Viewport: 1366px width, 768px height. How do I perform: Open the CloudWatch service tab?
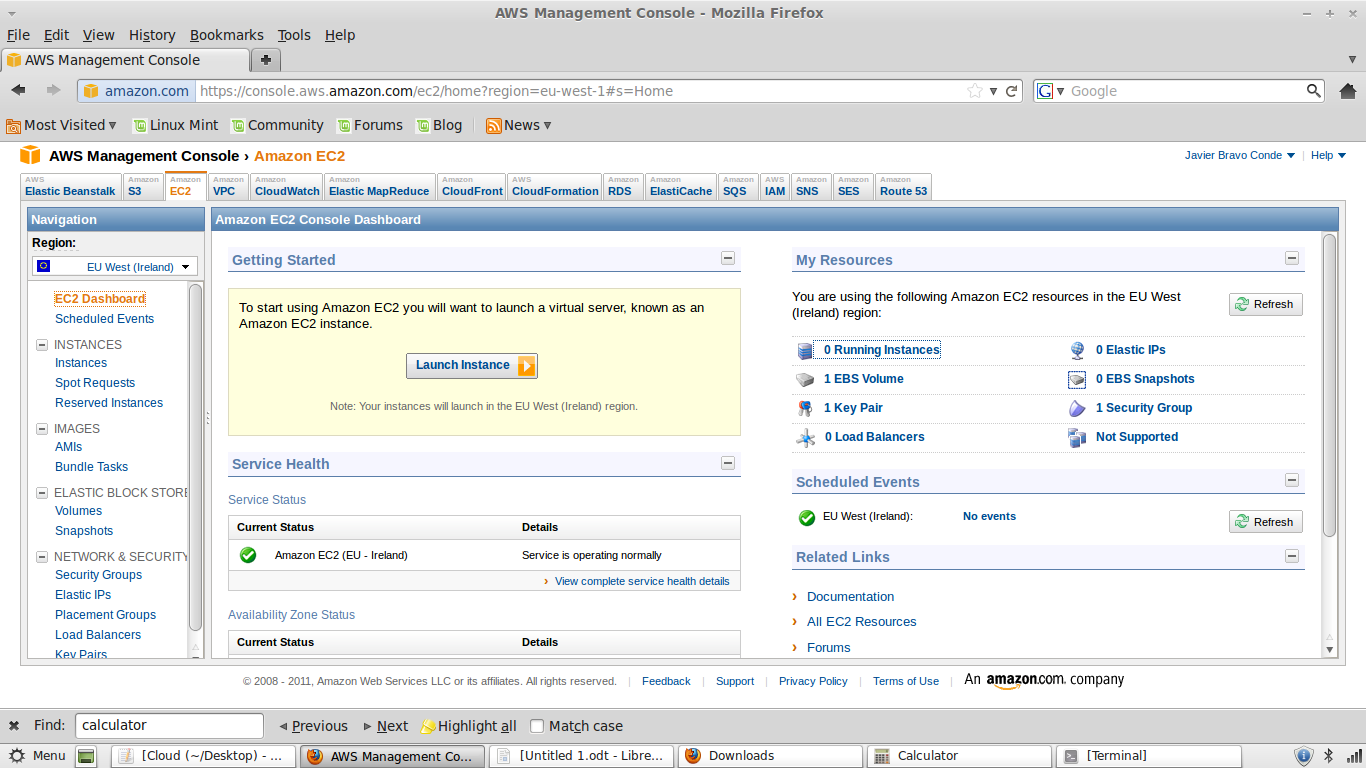click(x=287, y=187)
